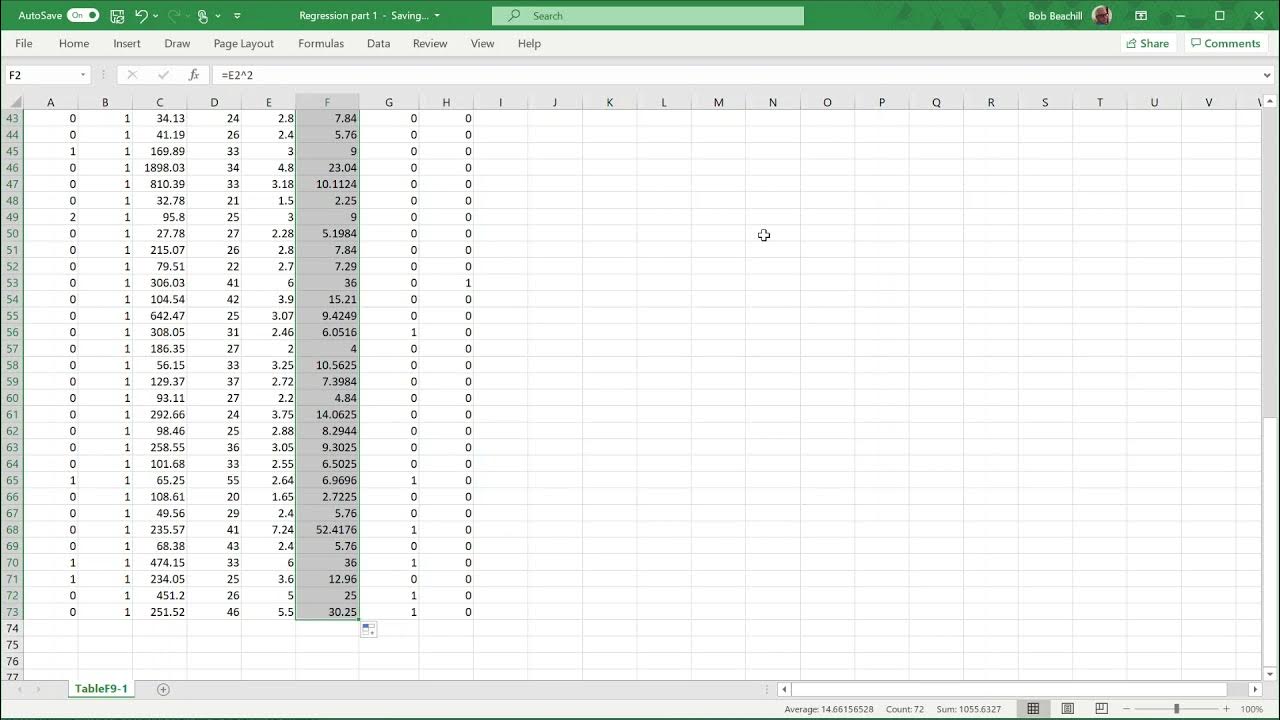
Task: Select the TableF9-1 sheet tab
Action: [x=101, y=689]
